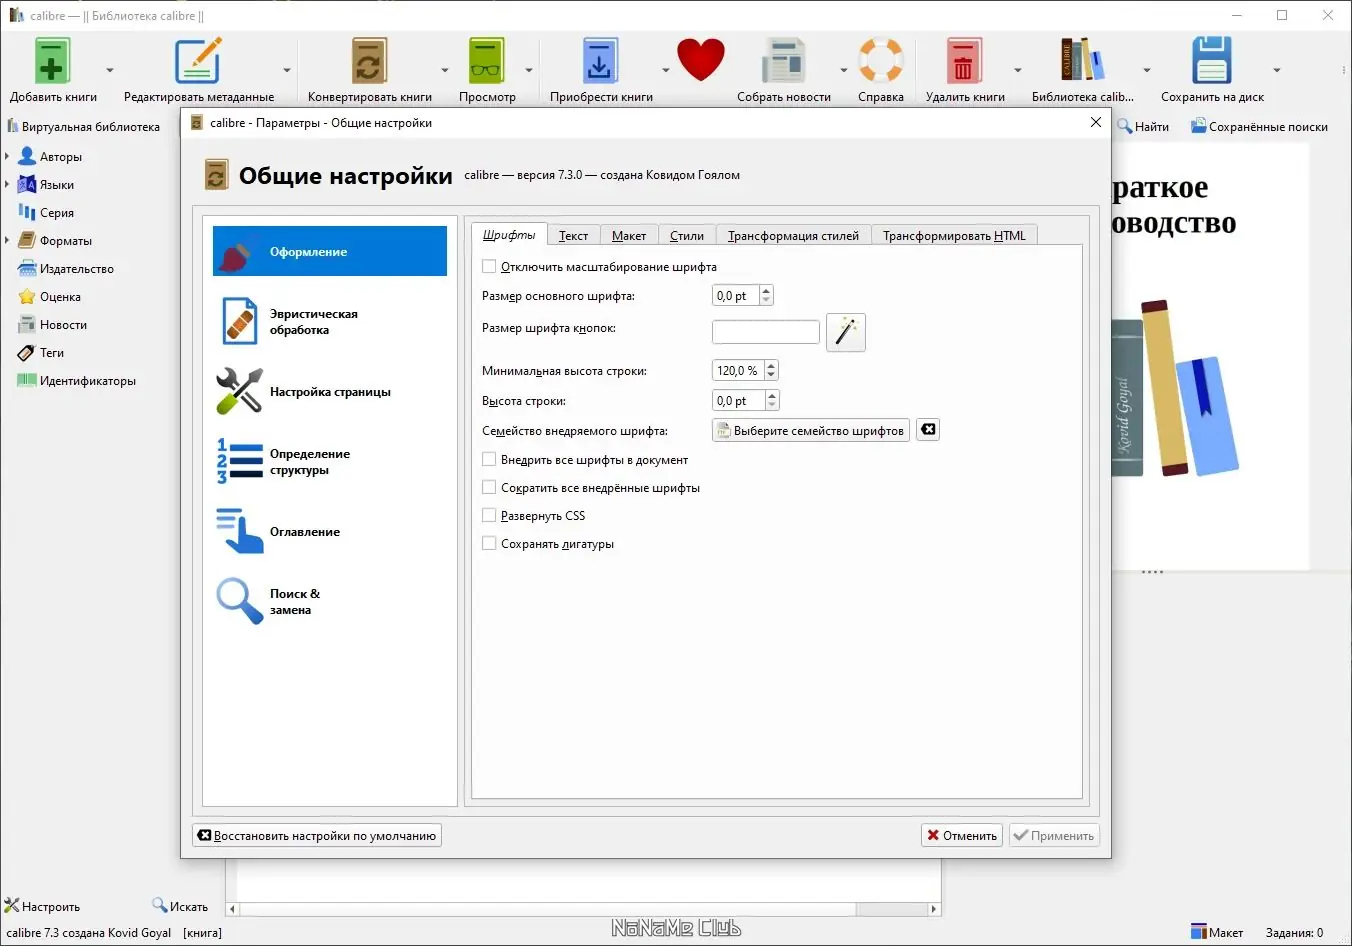The image size is (1352, 946).
Task: Select the Определение структуры section
Action: (x=330, y=462)
